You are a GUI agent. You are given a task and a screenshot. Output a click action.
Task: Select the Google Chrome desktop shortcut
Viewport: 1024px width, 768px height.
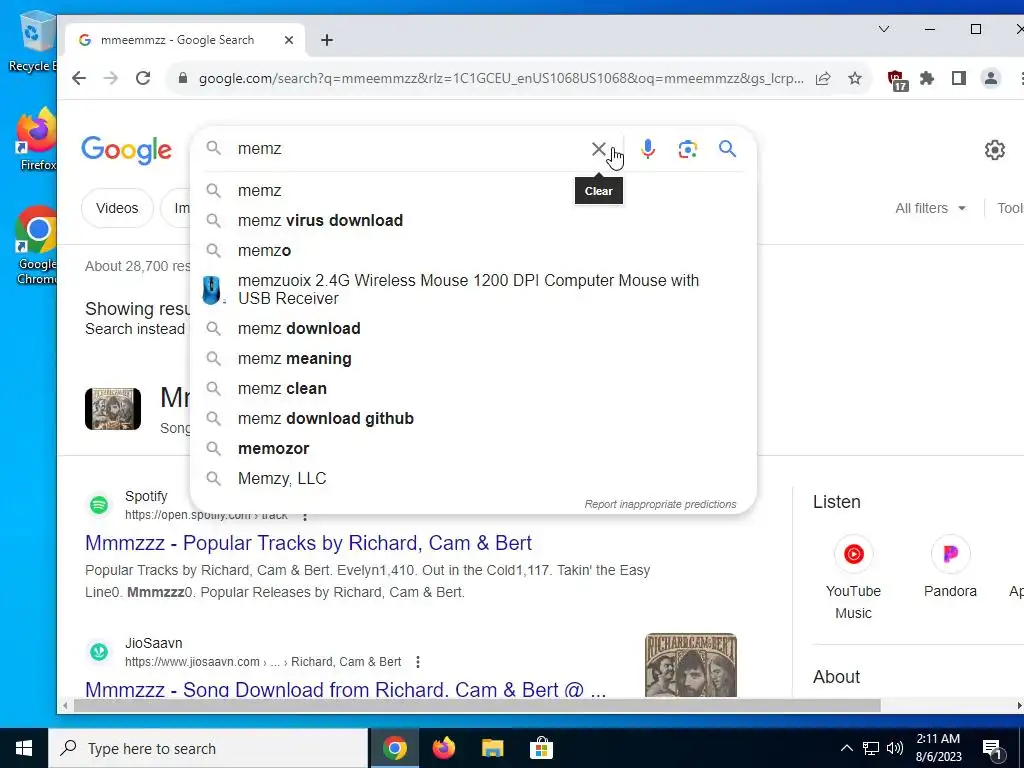[x=37, y=246]
